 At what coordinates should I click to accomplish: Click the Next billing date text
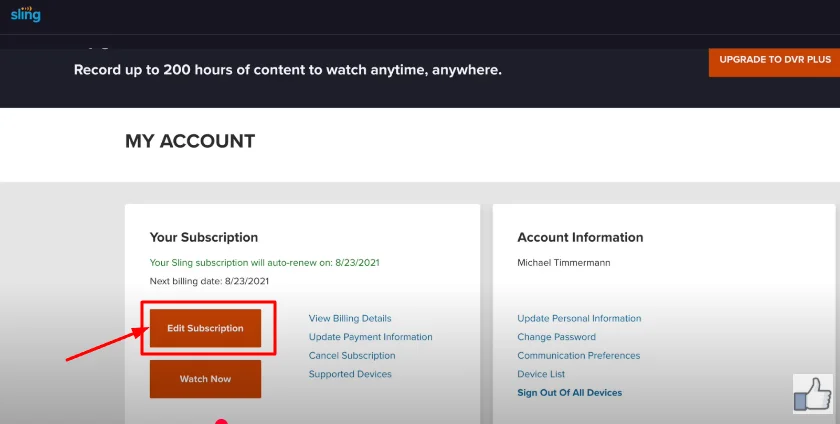(209, 281)
